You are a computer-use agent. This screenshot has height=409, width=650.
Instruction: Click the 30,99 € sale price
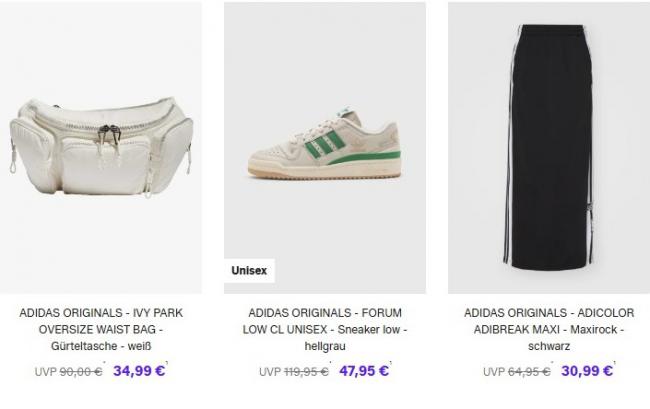tap(587, 370)
